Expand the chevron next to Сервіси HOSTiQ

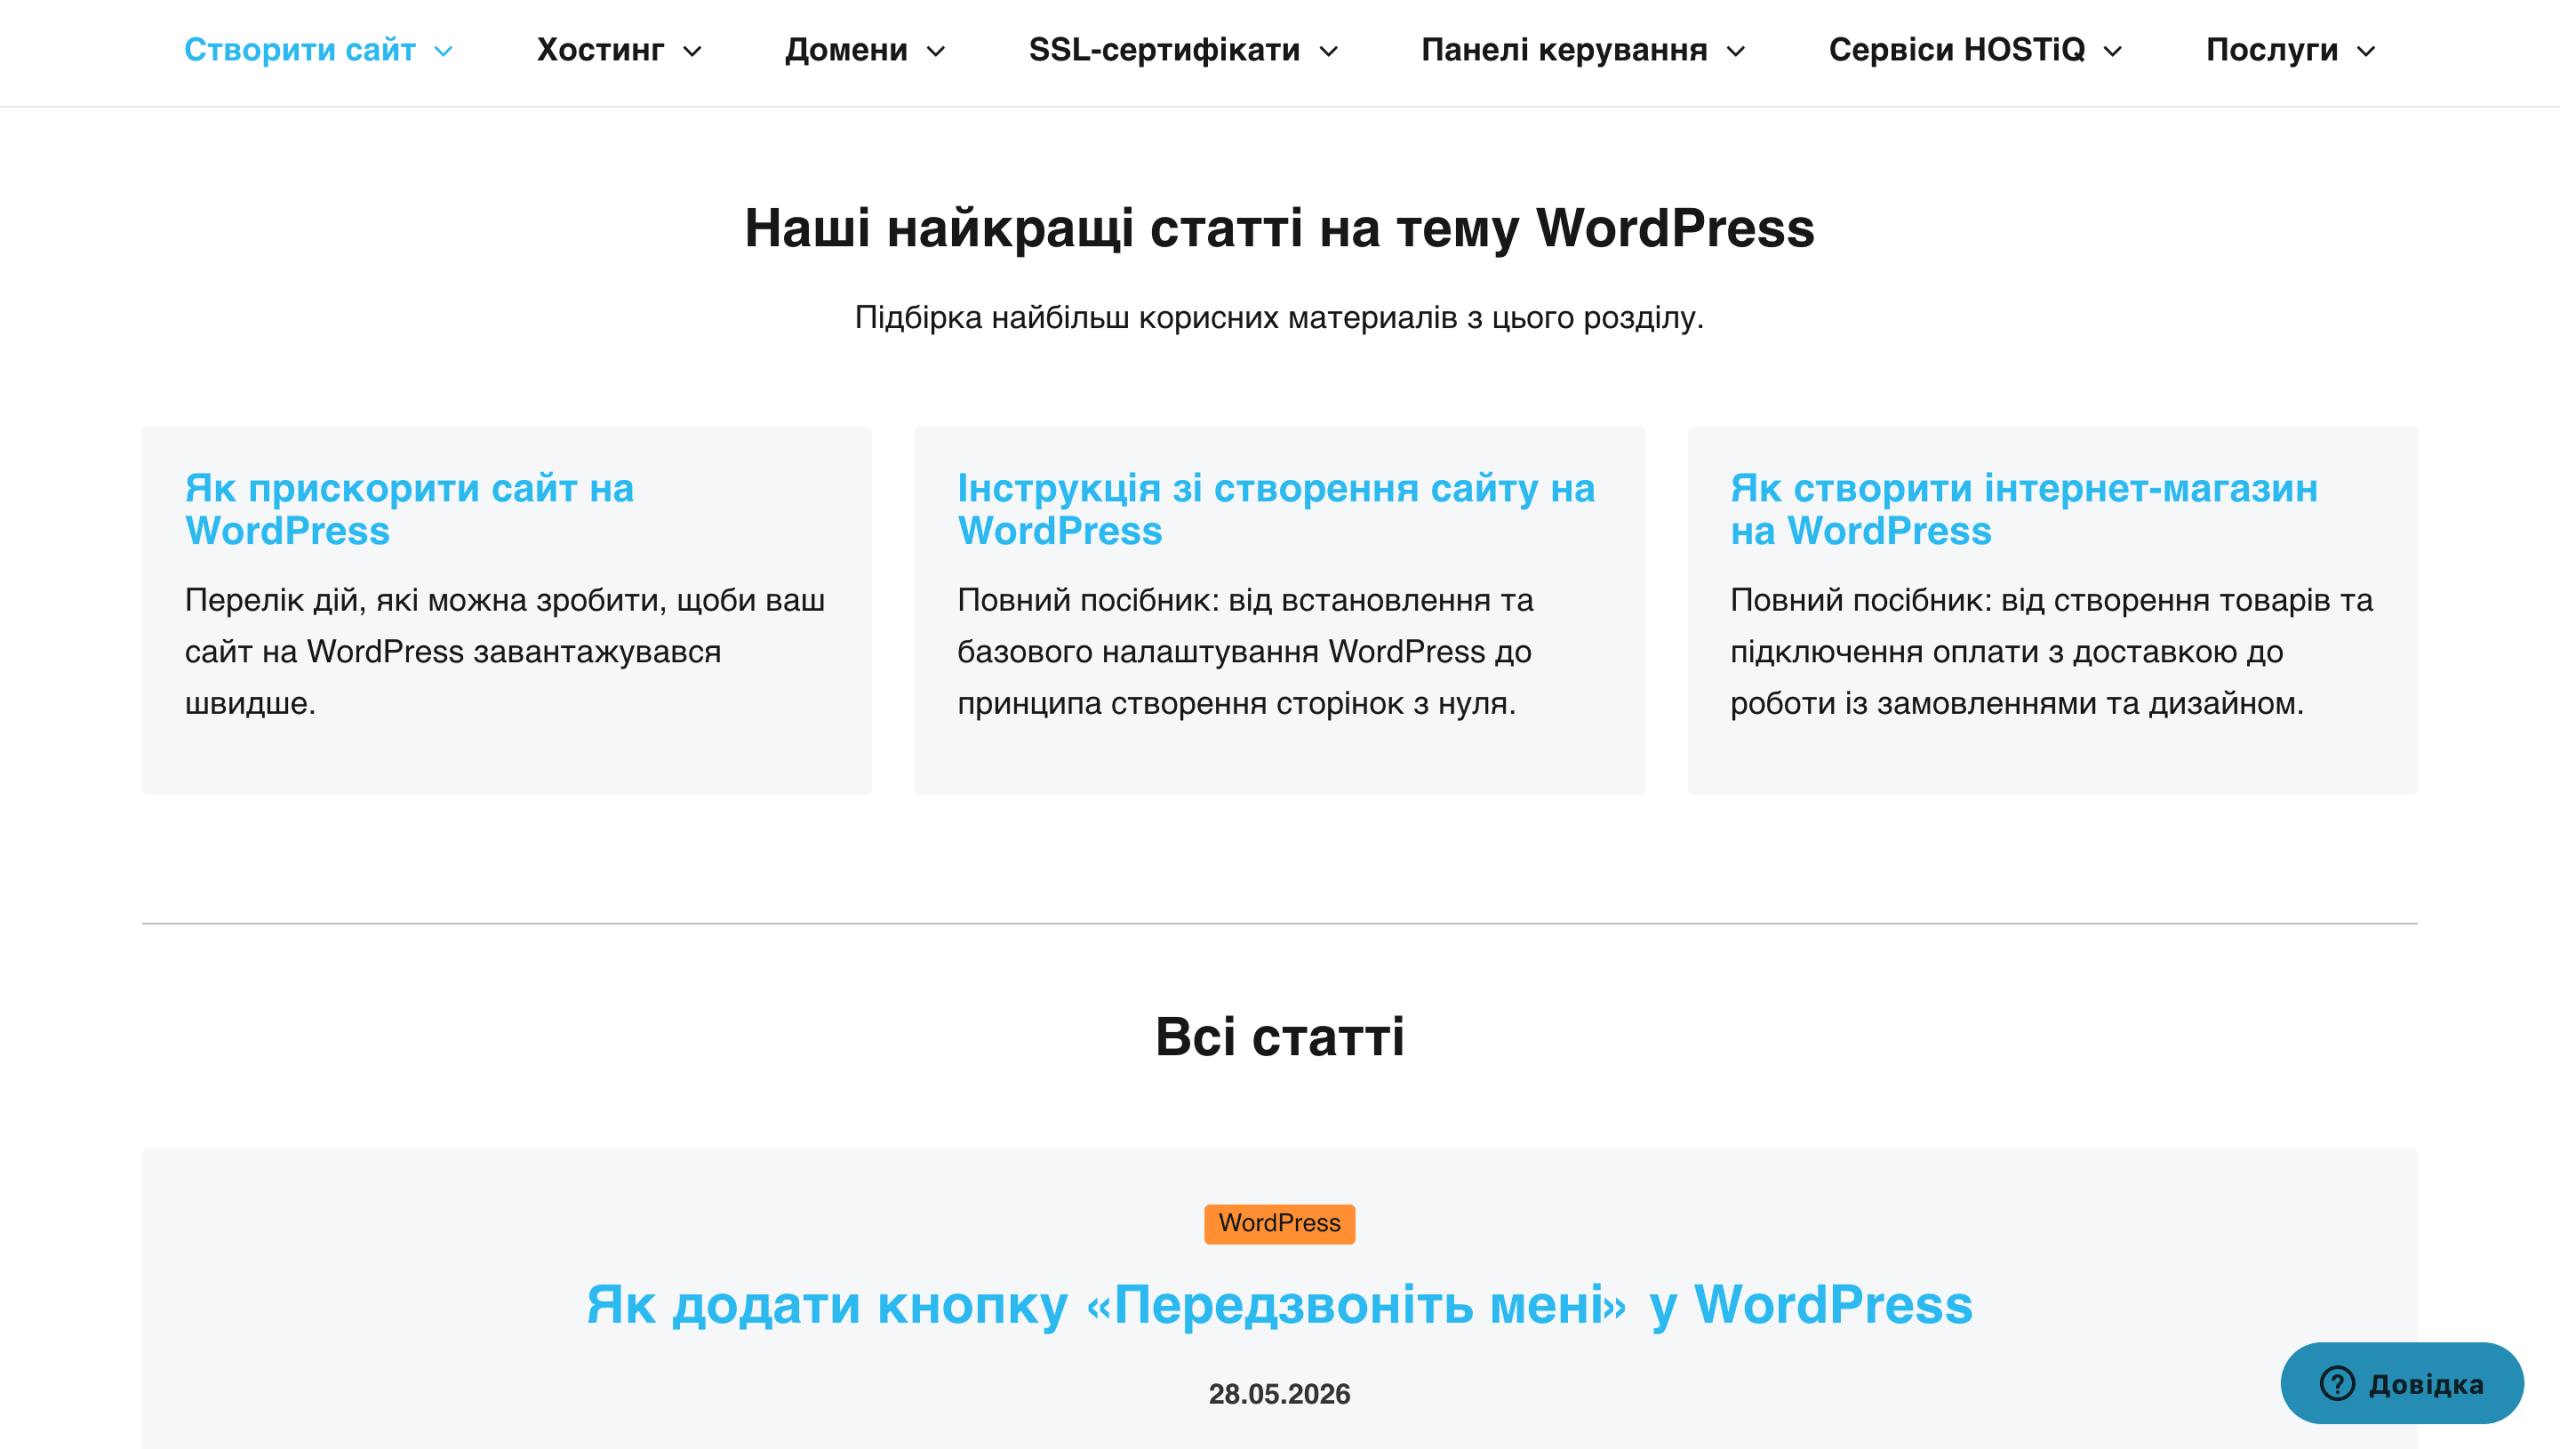point(2112,51)
